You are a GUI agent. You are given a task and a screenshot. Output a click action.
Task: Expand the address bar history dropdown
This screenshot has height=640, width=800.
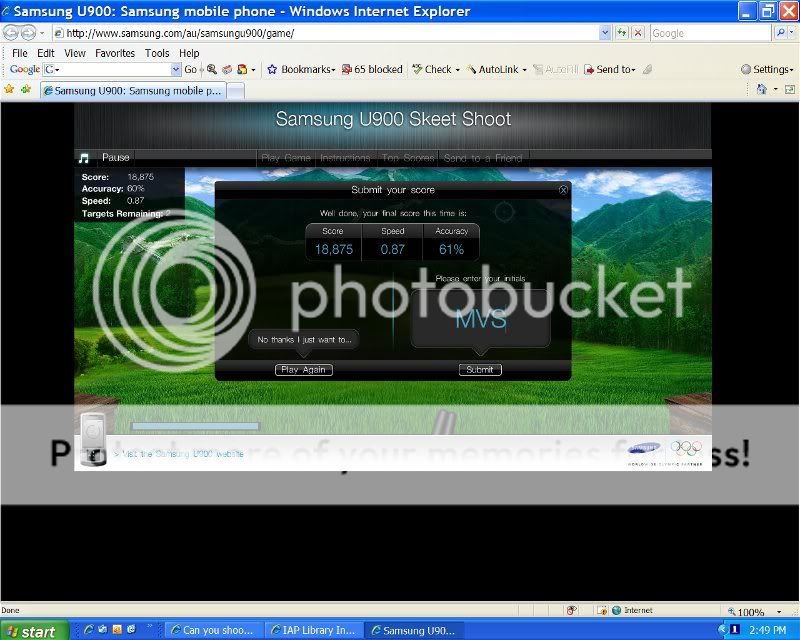pyautogui.click(x=605, y=33)
